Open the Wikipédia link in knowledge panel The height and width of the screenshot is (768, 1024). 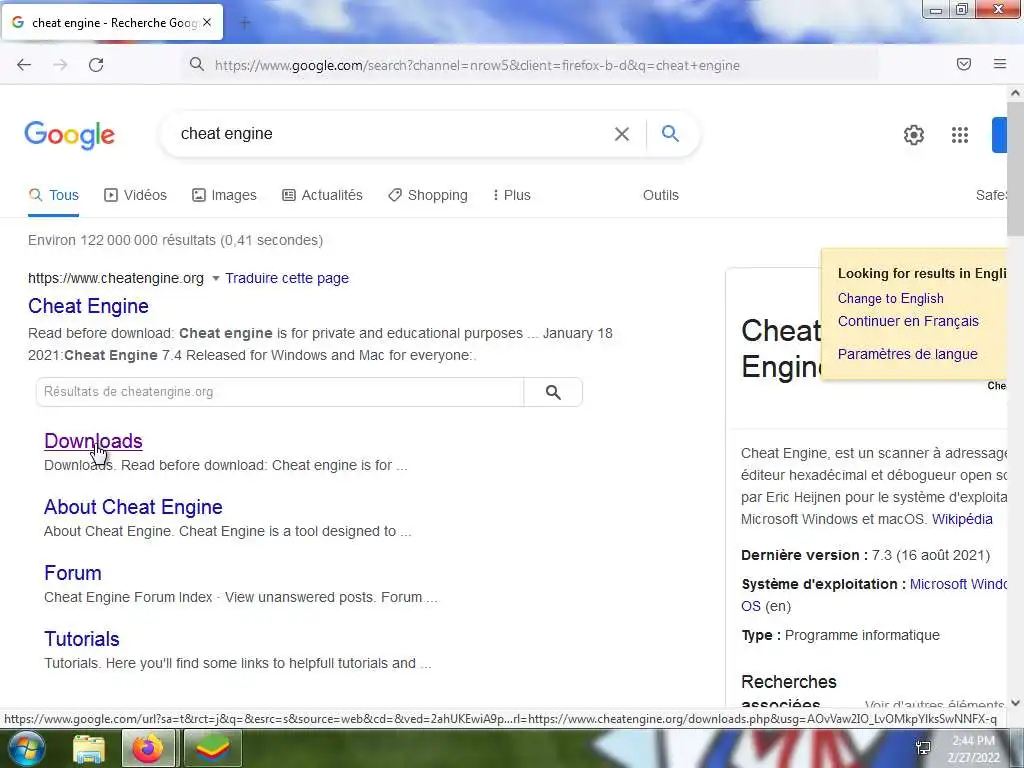[x=962, y=519]
